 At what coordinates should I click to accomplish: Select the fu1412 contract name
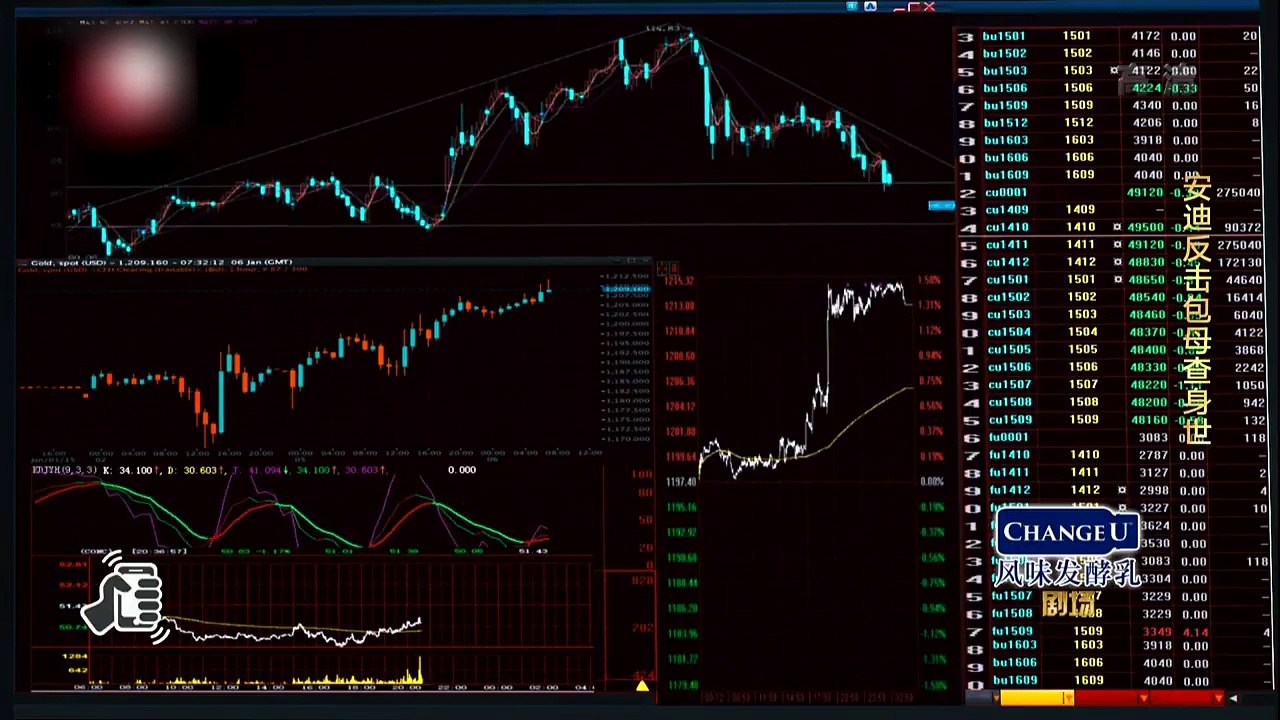(1009, 490)
